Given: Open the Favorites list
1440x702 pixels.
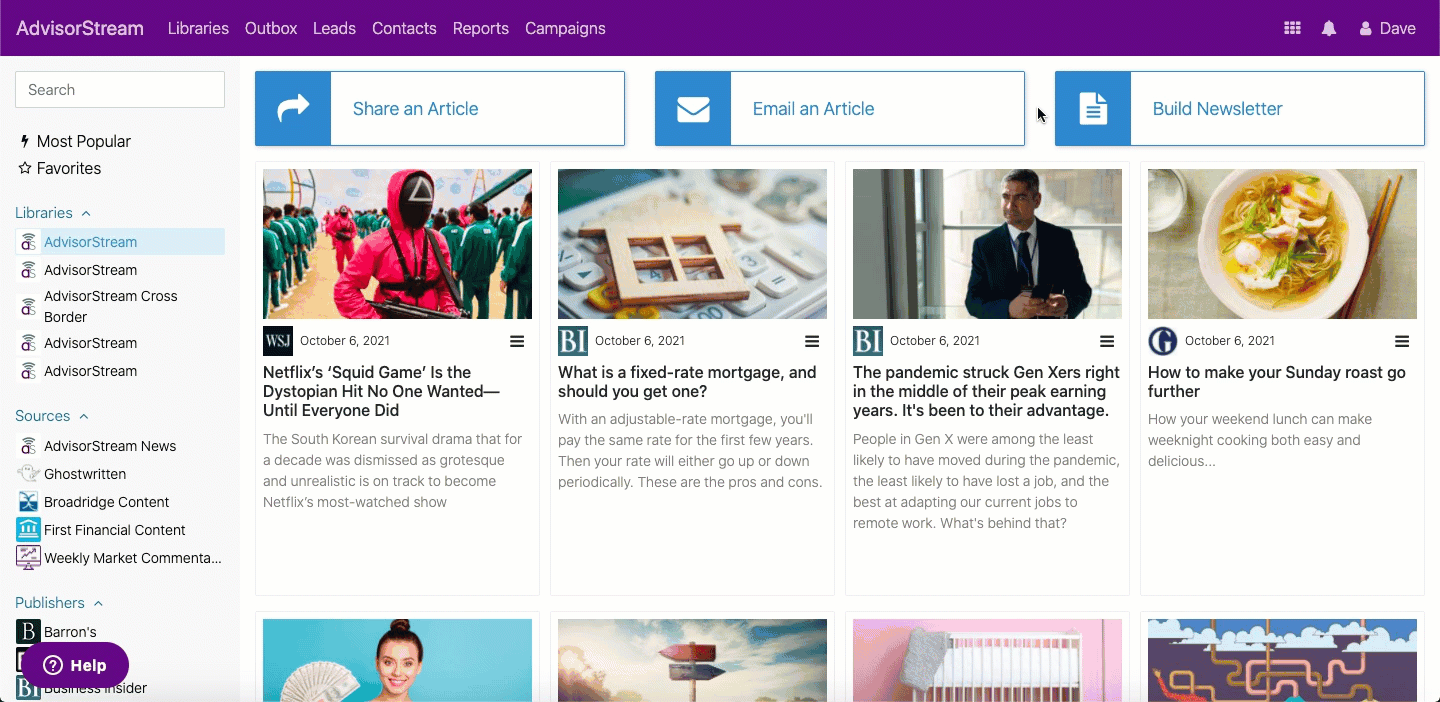Looking at the screenshot, I should 60,168.
